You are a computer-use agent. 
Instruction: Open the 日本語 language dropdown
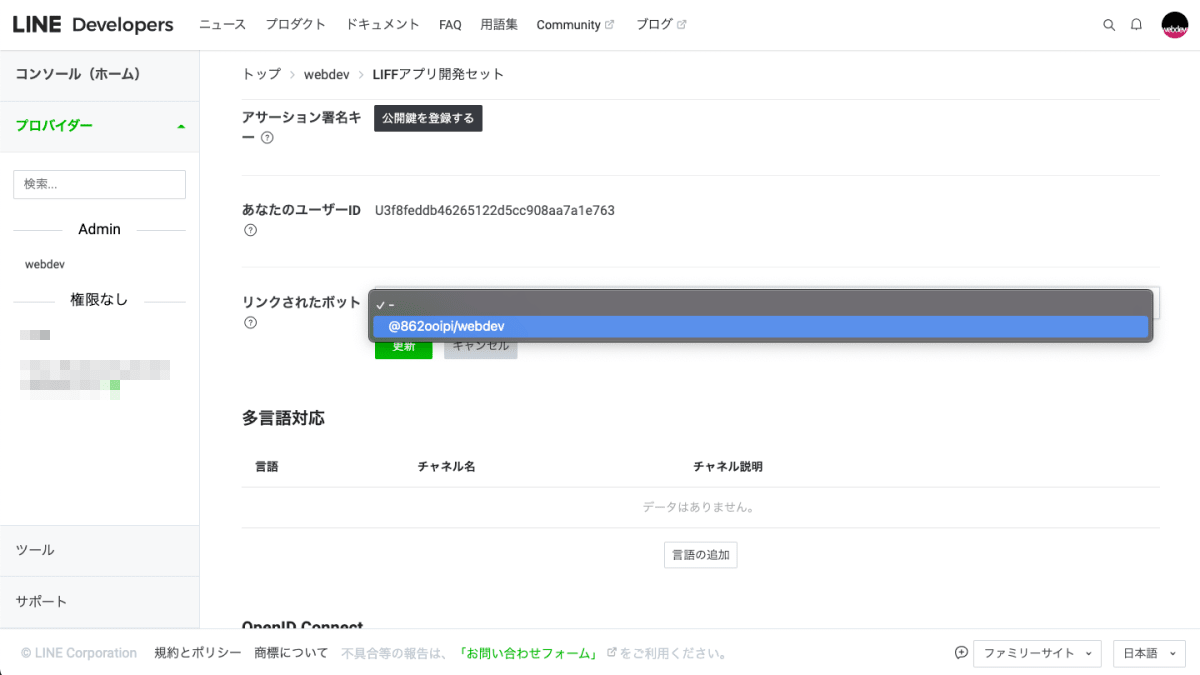click(1149, 653)
